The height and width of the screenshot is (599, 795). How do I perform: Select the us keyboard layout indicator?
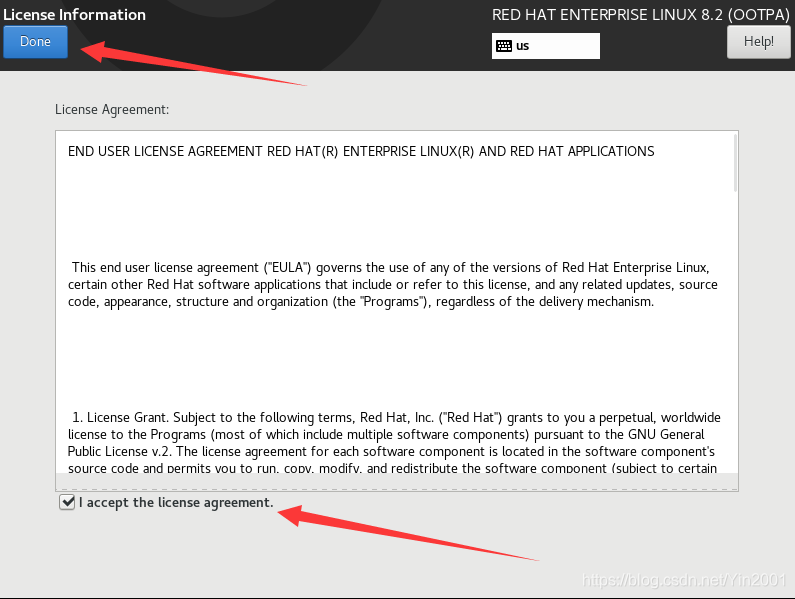pyautogui.click(x=546, y=46)
